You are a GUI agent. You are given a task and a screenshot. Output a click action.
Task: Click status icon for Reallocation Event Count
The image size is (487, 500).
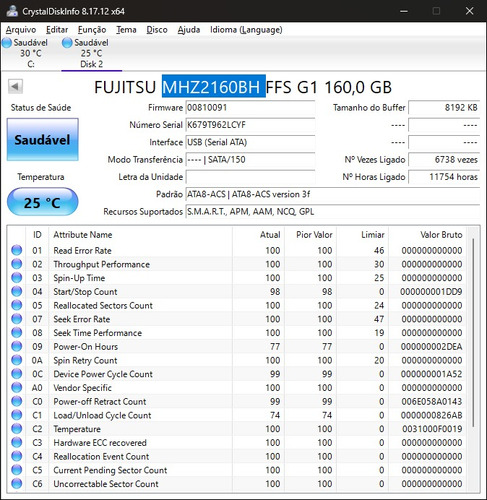[17, 456]
